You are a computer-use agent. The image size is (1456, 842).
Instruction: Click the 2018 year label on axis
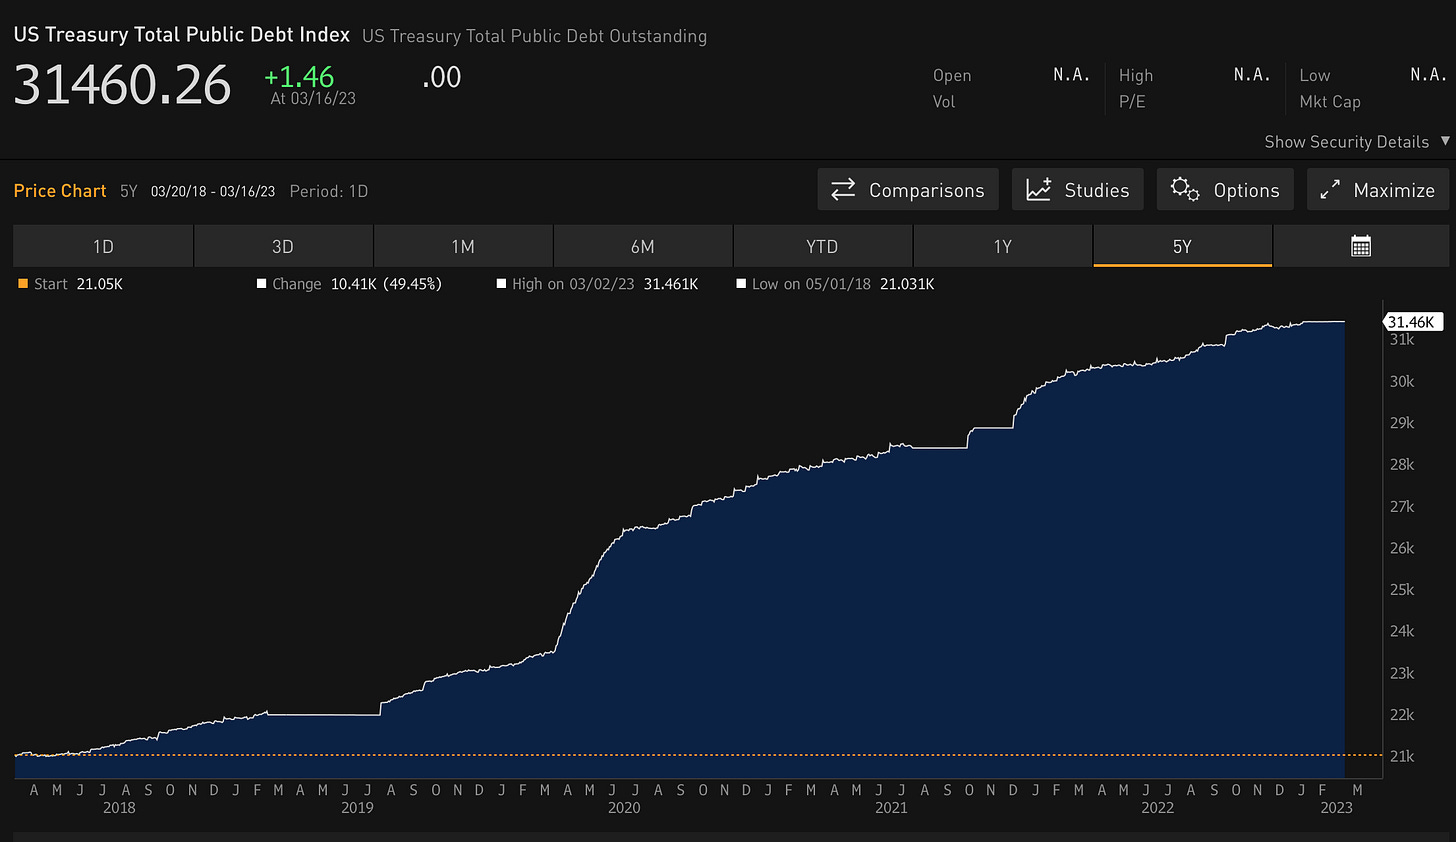tap(119, 808)
